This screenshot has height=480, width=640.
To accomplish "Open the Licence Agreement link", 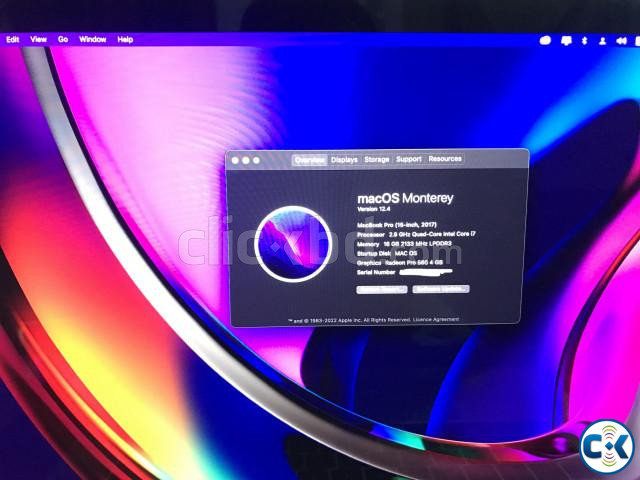I will pos(436,319).
